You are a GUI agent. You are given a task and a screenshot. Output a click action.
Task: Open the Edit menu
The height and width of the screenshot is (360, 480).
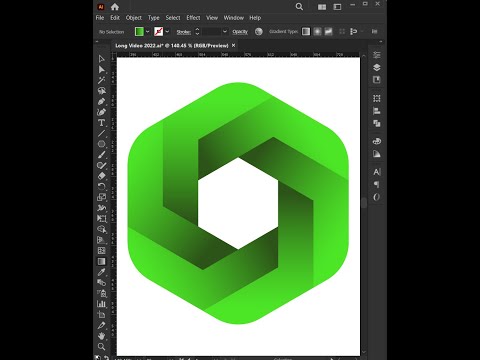[115, 18]
